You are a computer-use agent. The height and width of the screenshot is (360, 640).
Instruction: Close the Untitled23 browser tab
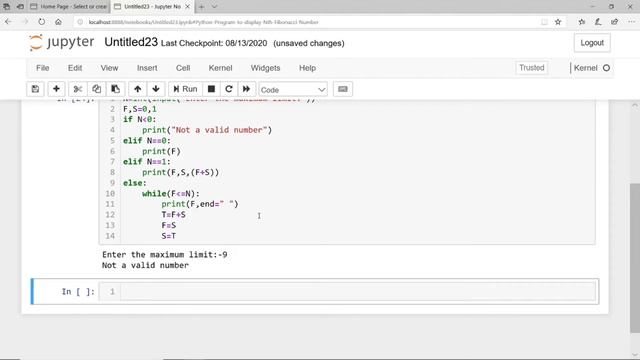pyautogui.click(x=187, y=7)
